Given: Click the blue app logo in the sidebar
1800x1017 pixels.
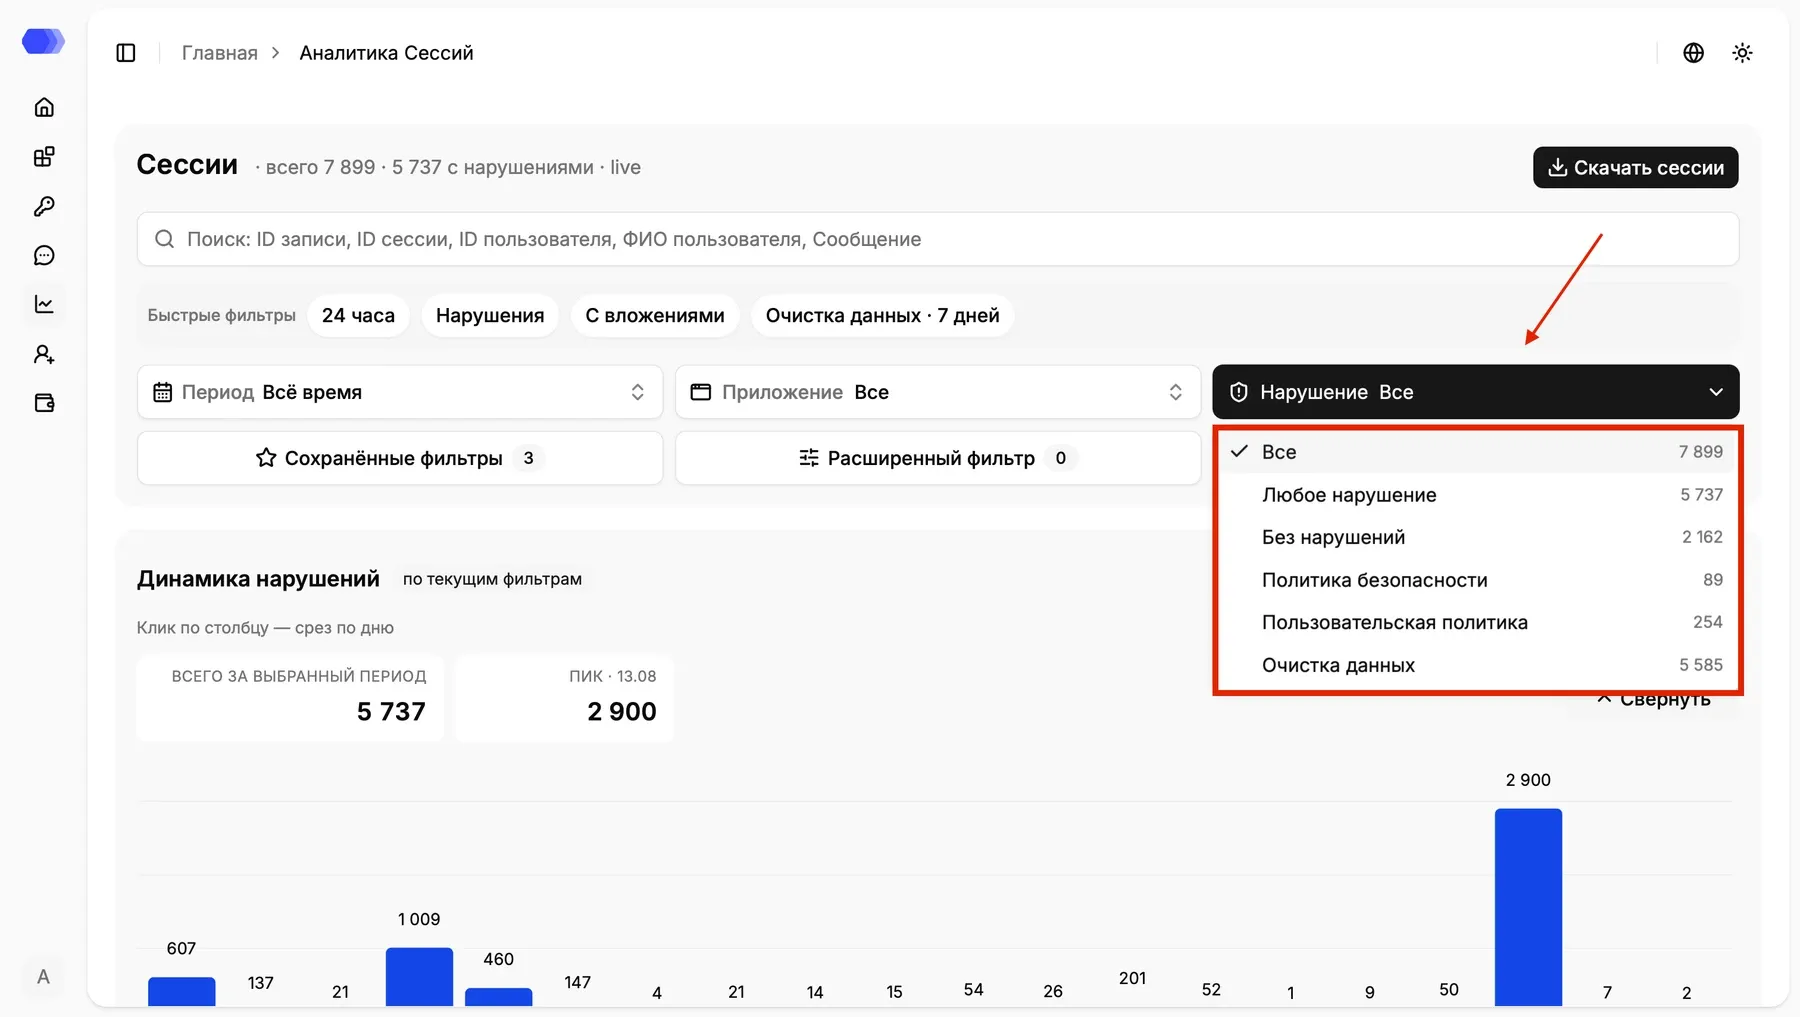Looking at the screenshot, I should click(43, 41).
